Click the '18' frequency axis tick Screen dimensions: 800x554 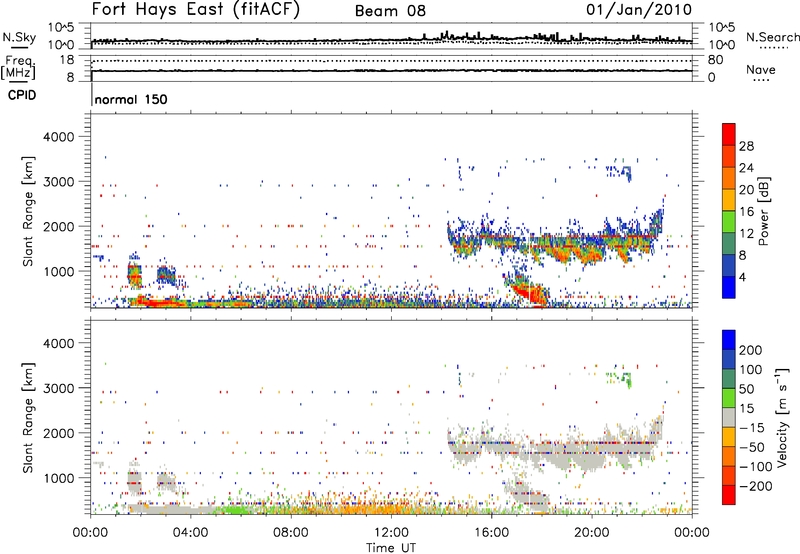tap(67, 60)
